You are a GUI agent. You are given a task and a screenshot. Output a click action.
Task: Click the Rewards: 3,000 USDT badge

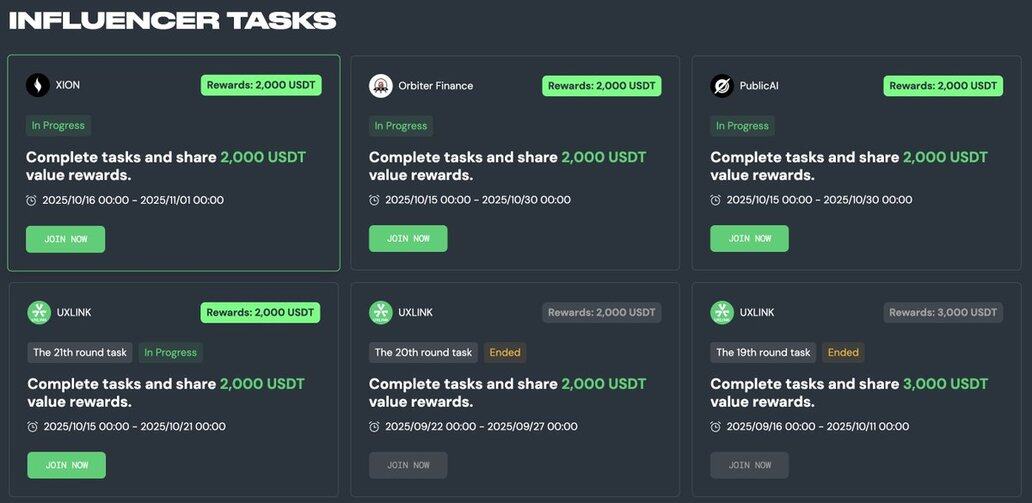943,312
